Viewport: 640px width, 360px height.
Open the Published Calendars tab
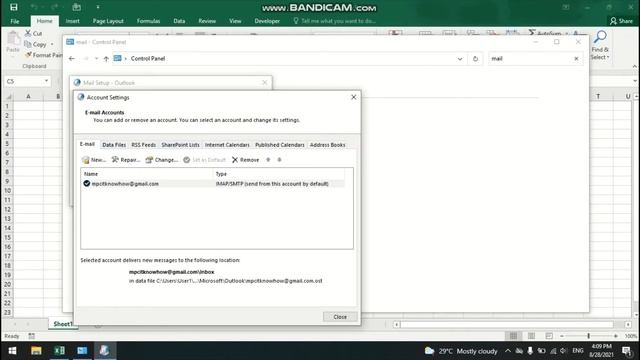(280, 145)
